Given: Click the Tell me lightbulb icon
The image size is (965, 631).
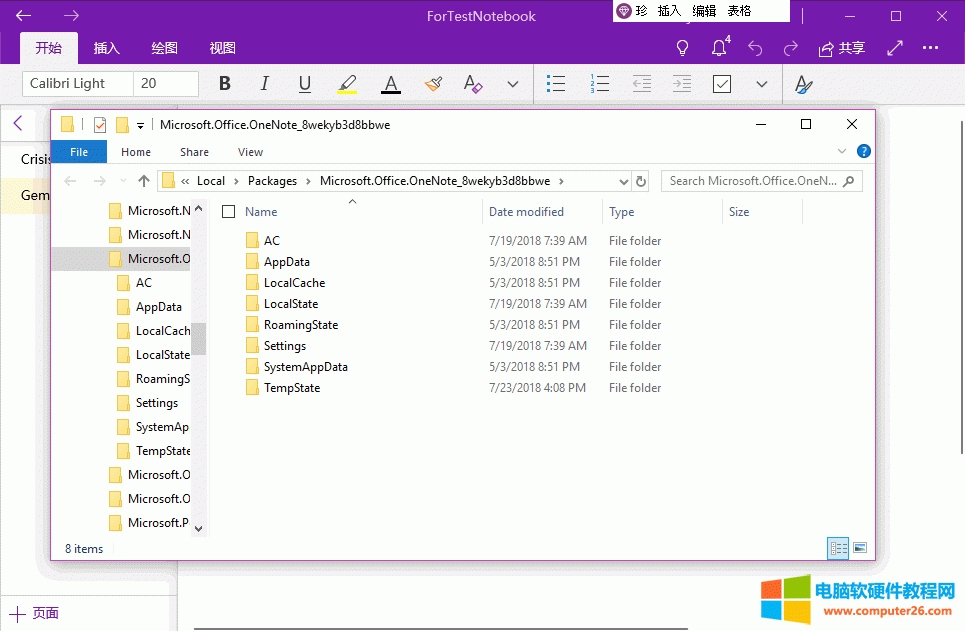Looking at the screenshot, I should coord(682,47).
